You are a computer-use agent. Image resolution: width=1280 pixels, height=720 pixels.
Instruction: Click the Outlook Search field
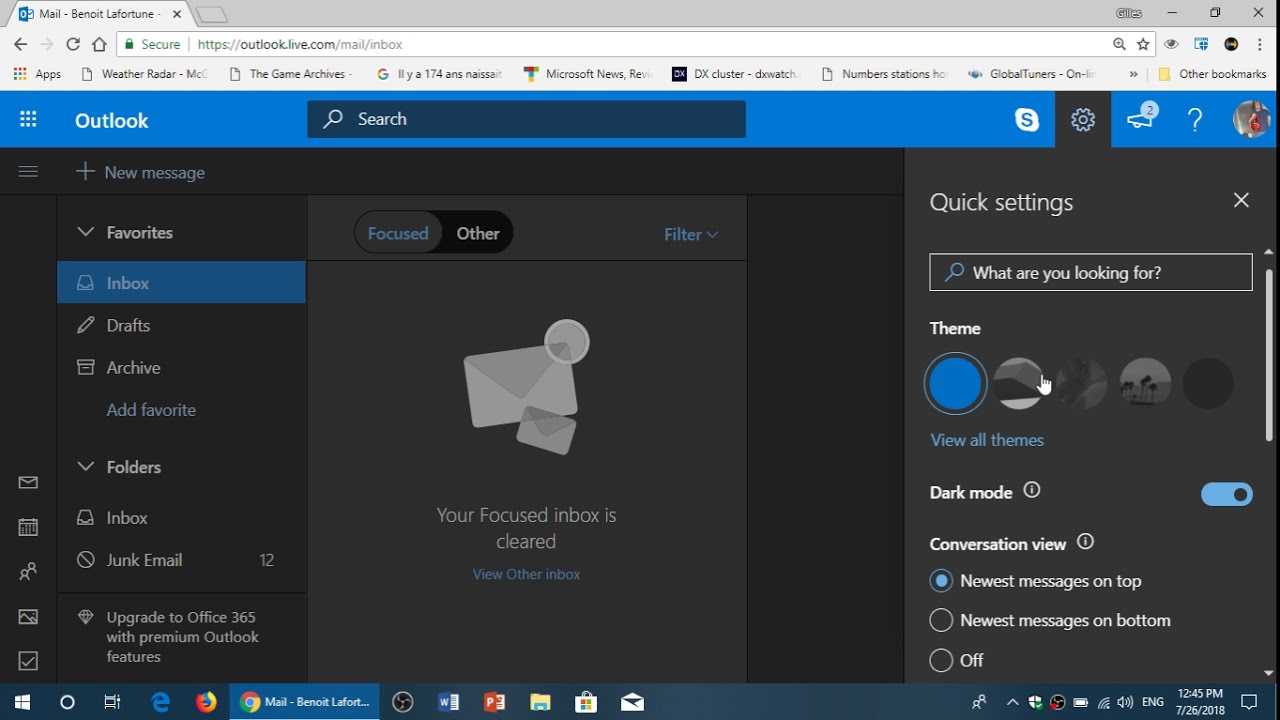(x=527, y=119)
